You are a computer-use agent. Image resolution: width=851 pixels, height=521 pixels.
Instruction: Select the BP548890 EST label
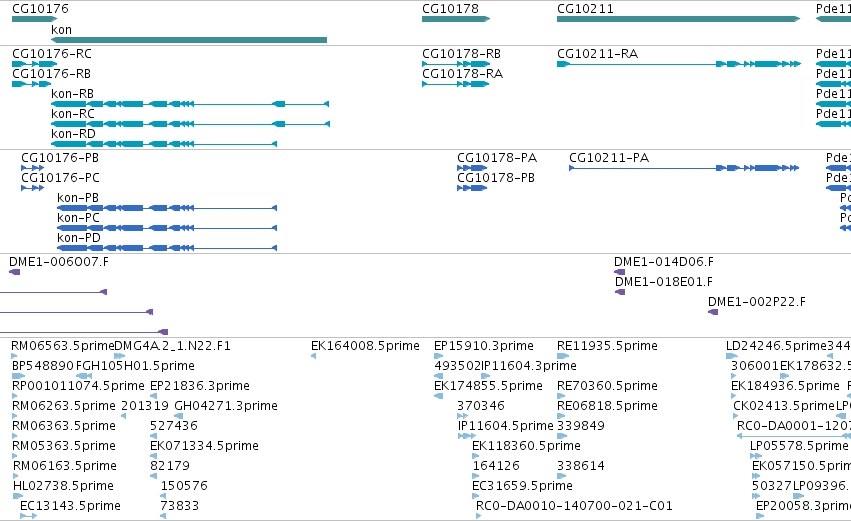tap(43, 366)
